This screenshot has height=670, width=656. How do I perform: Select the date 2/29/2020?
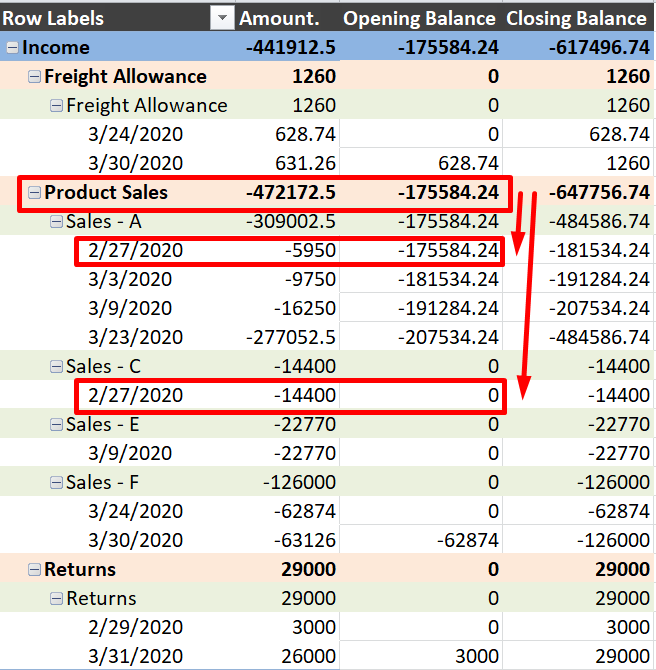pos(135,627)
